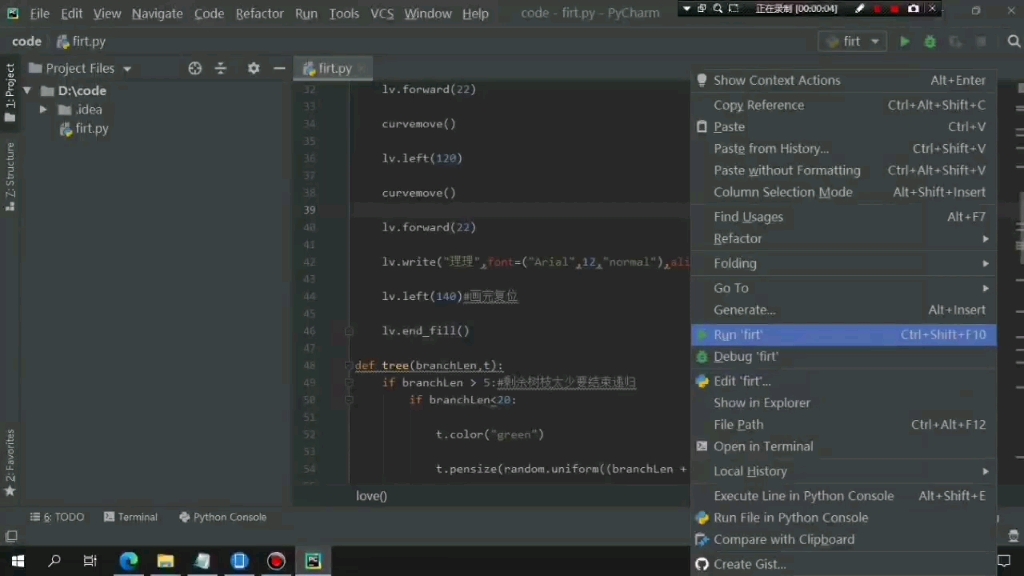Choose Run 'firt' from the context menu
This screenshot has width=1024, height=576.
coord(738,334)
